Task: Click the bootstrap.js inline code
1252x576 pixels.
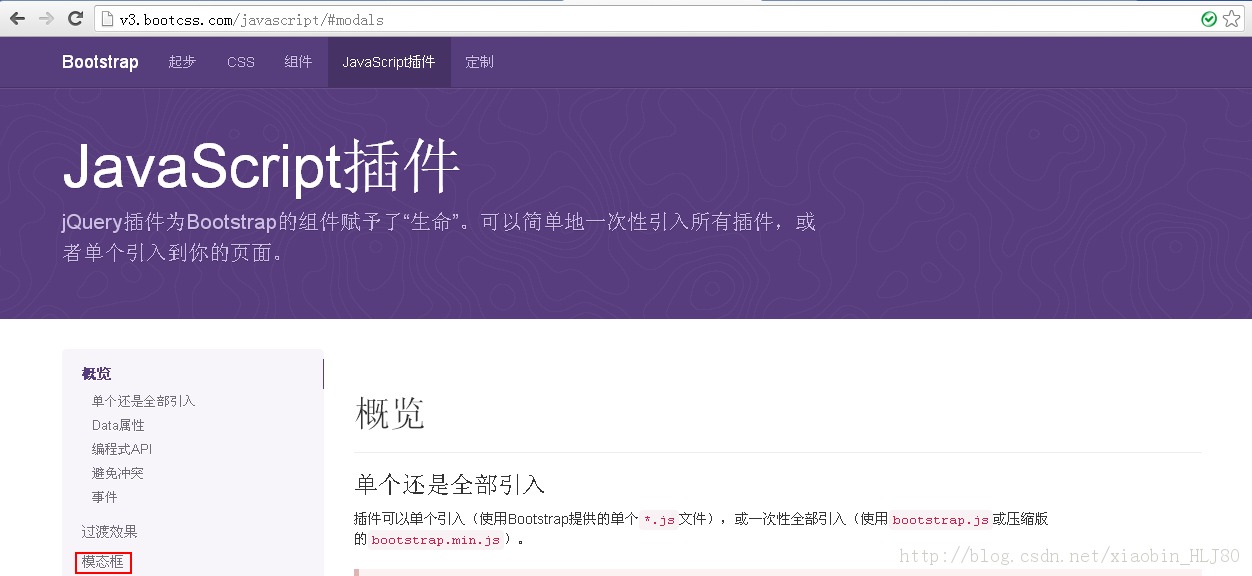Action: click(x=940, y=519)
